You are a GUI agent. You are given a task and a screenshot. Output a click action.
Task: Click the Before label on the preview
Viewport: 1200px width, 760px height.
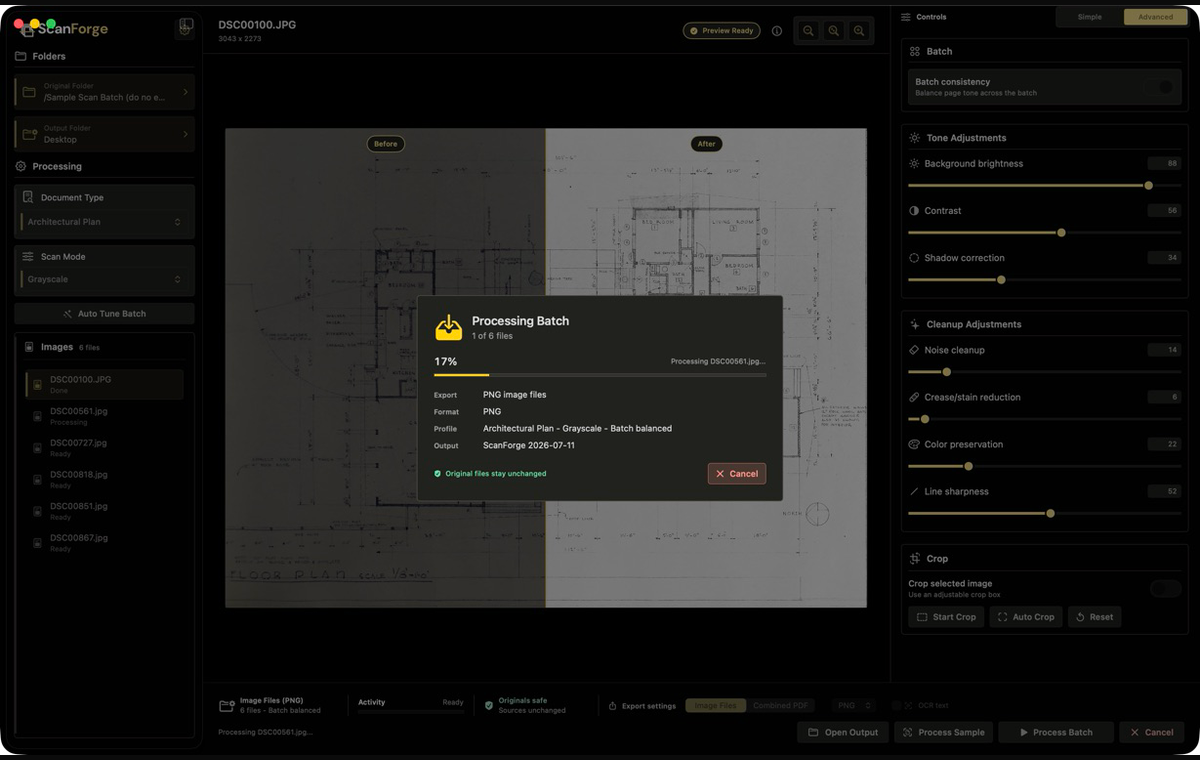point(386,144)
